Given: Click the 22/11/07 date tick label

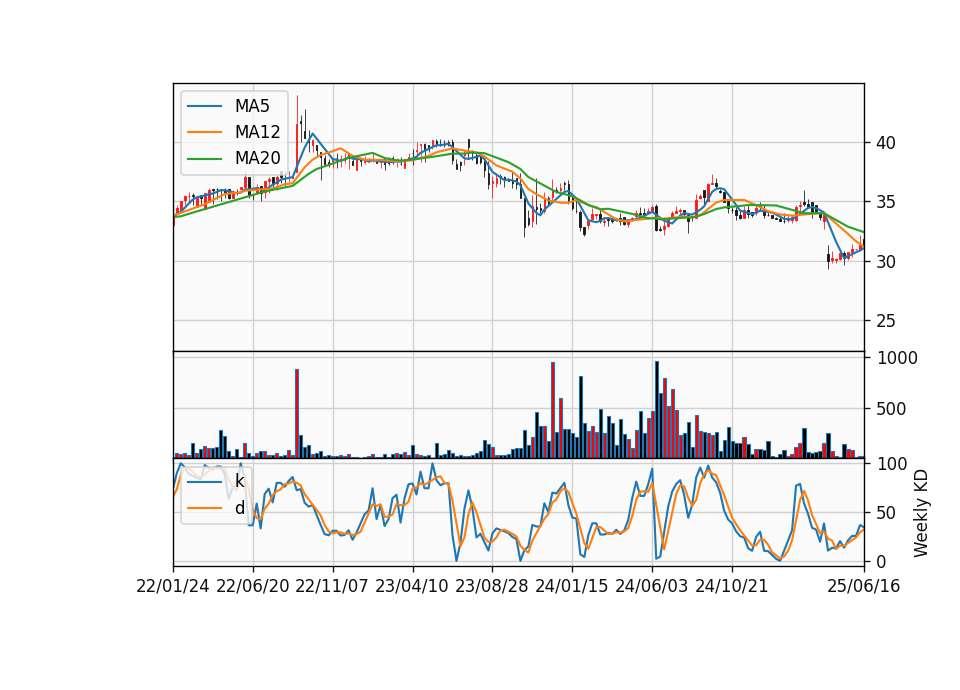Looking at the screenshot, I should point(332,586).
